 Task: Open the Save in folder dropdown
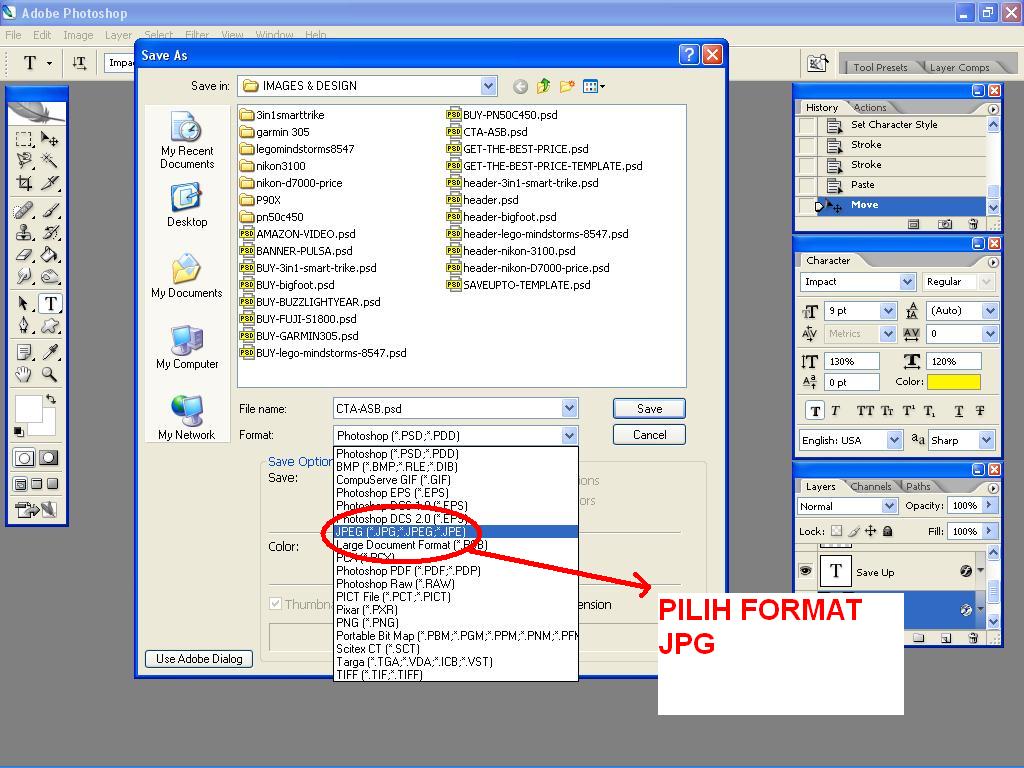pos(488,86)
